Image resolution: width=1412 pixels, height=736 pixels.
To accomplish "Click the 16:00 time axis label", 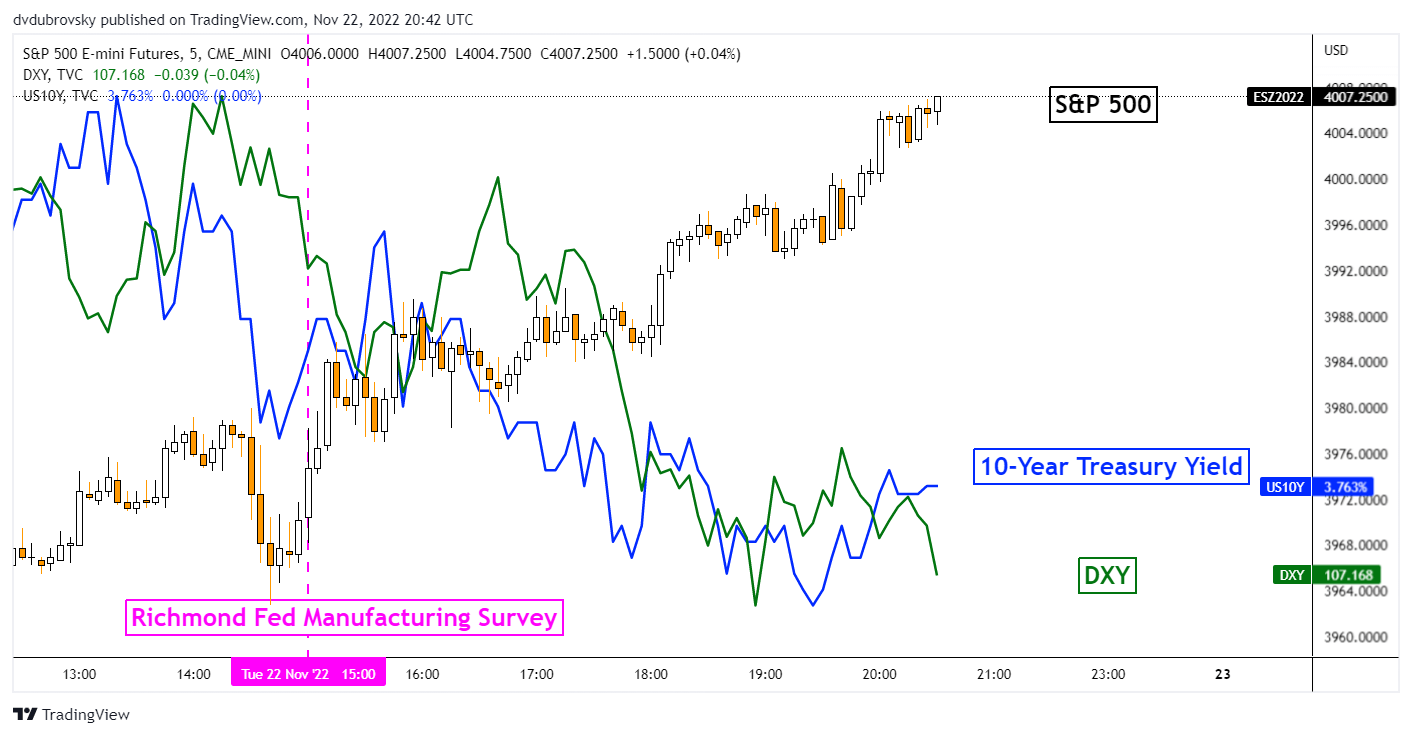I will pos(423,674).
